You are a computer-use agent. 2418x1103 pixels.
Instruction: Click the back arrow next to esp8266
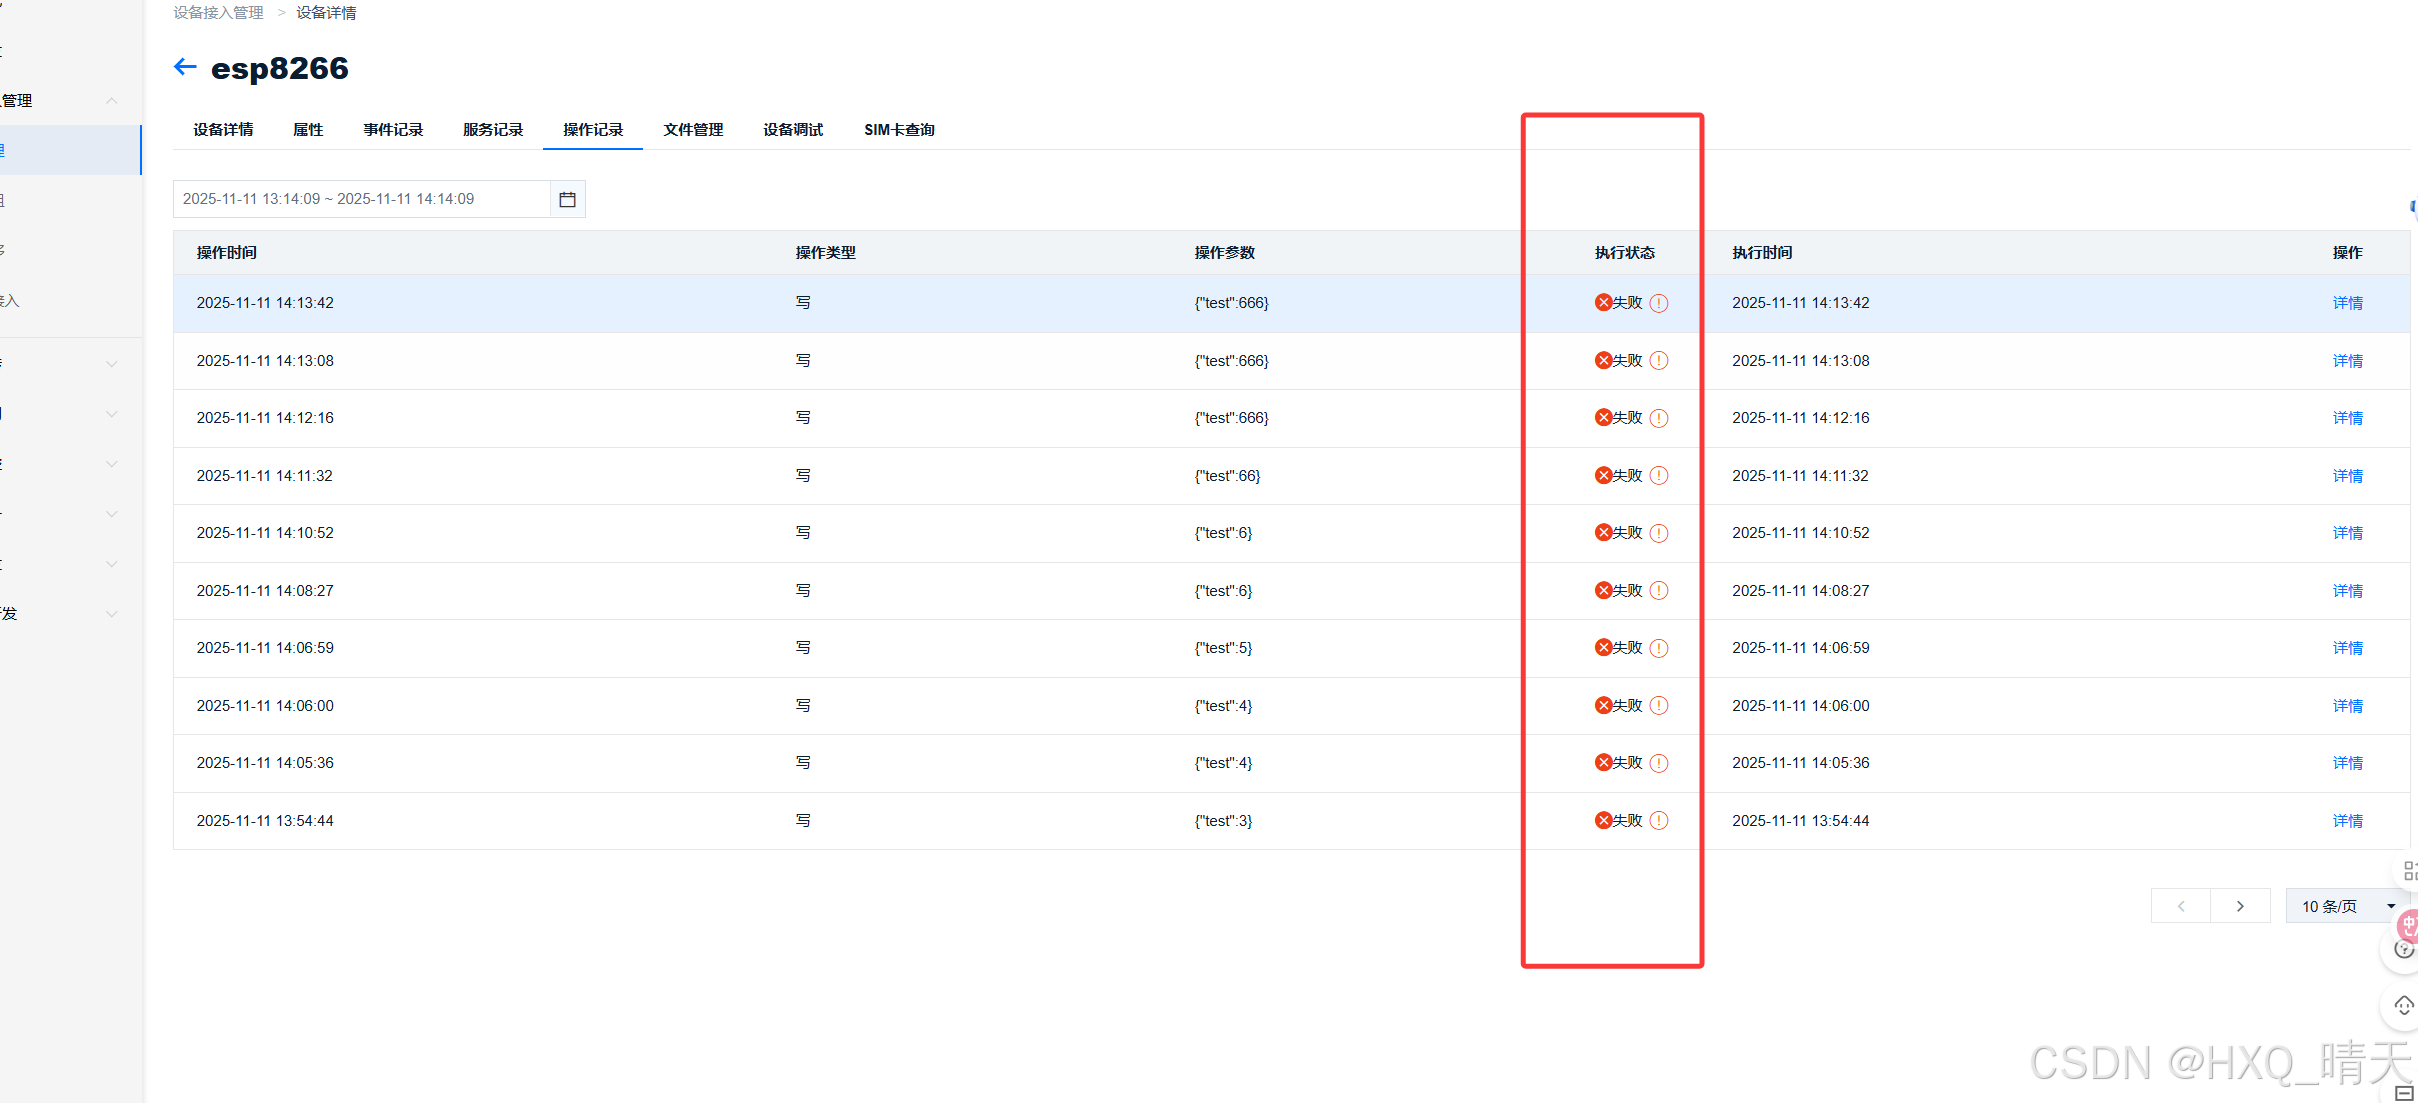pos(185,67)
